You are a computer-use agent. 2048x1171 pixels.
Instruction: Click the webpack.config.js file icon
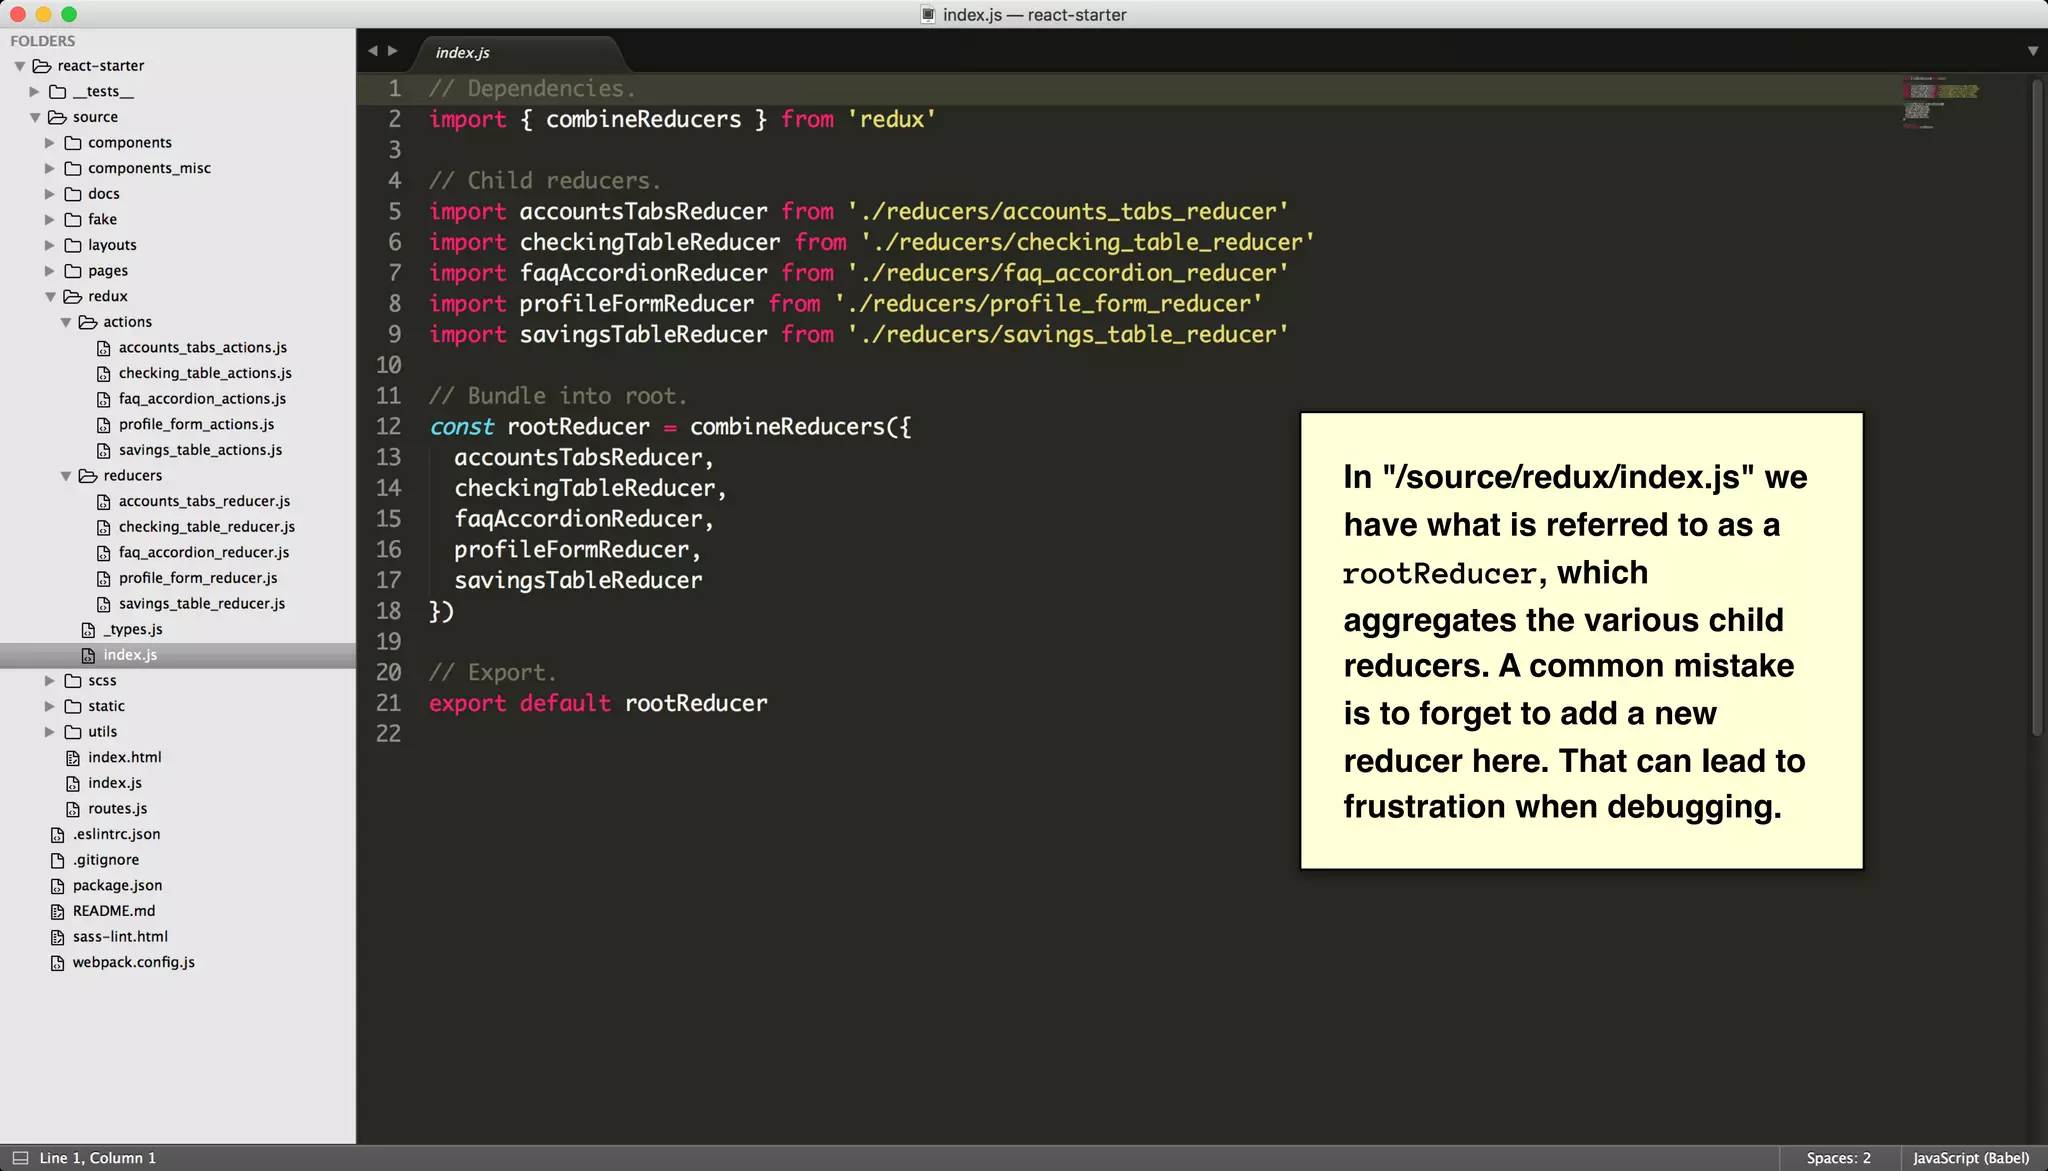point(58,963)
